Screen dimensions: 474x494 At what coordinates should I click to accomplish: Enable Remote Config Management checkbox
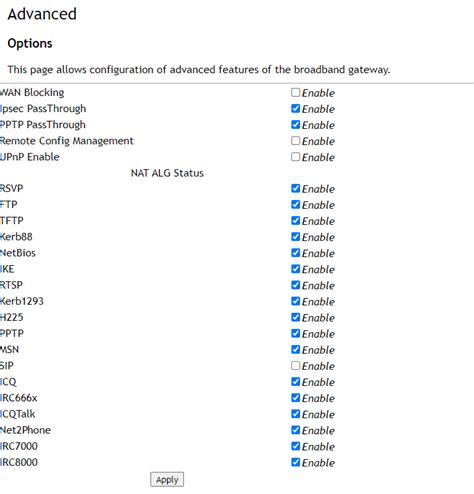click(295, 140)
